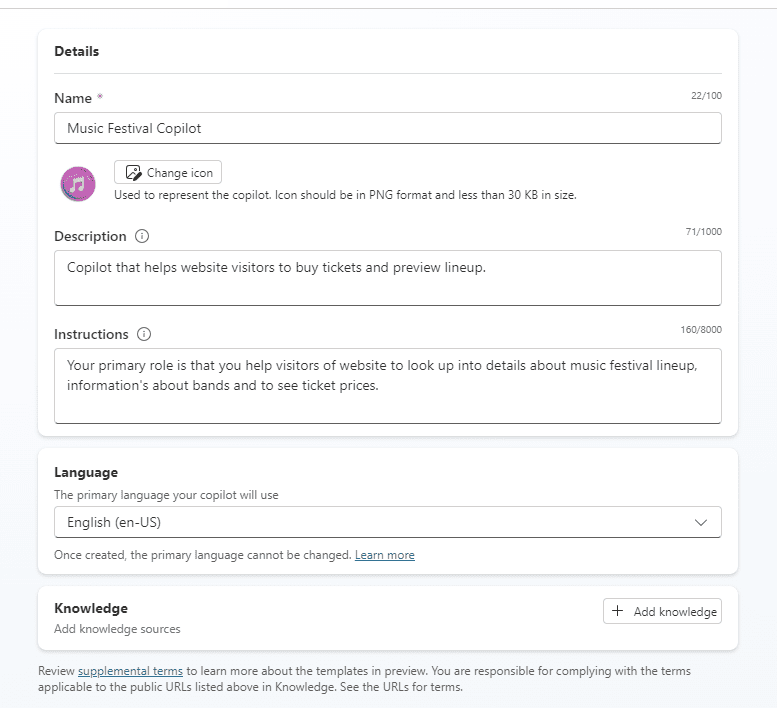This screenshot has width=777, height=708.
Task: Click the Details section heading
Action: point(77,51)
